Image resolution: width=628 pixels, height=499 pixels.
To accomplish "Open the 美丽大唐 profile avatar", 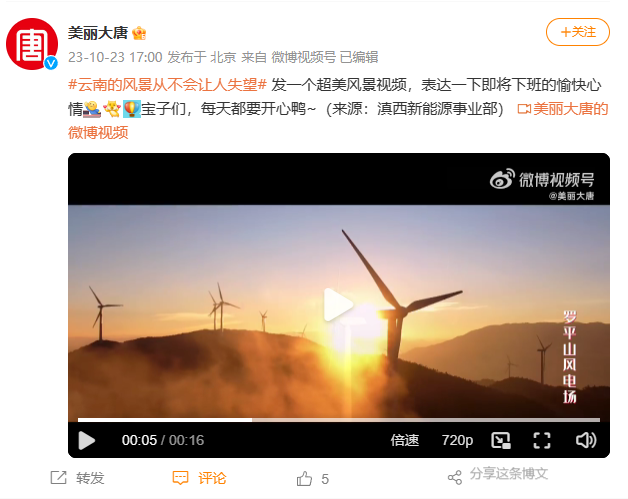I will tap(32, 44).
